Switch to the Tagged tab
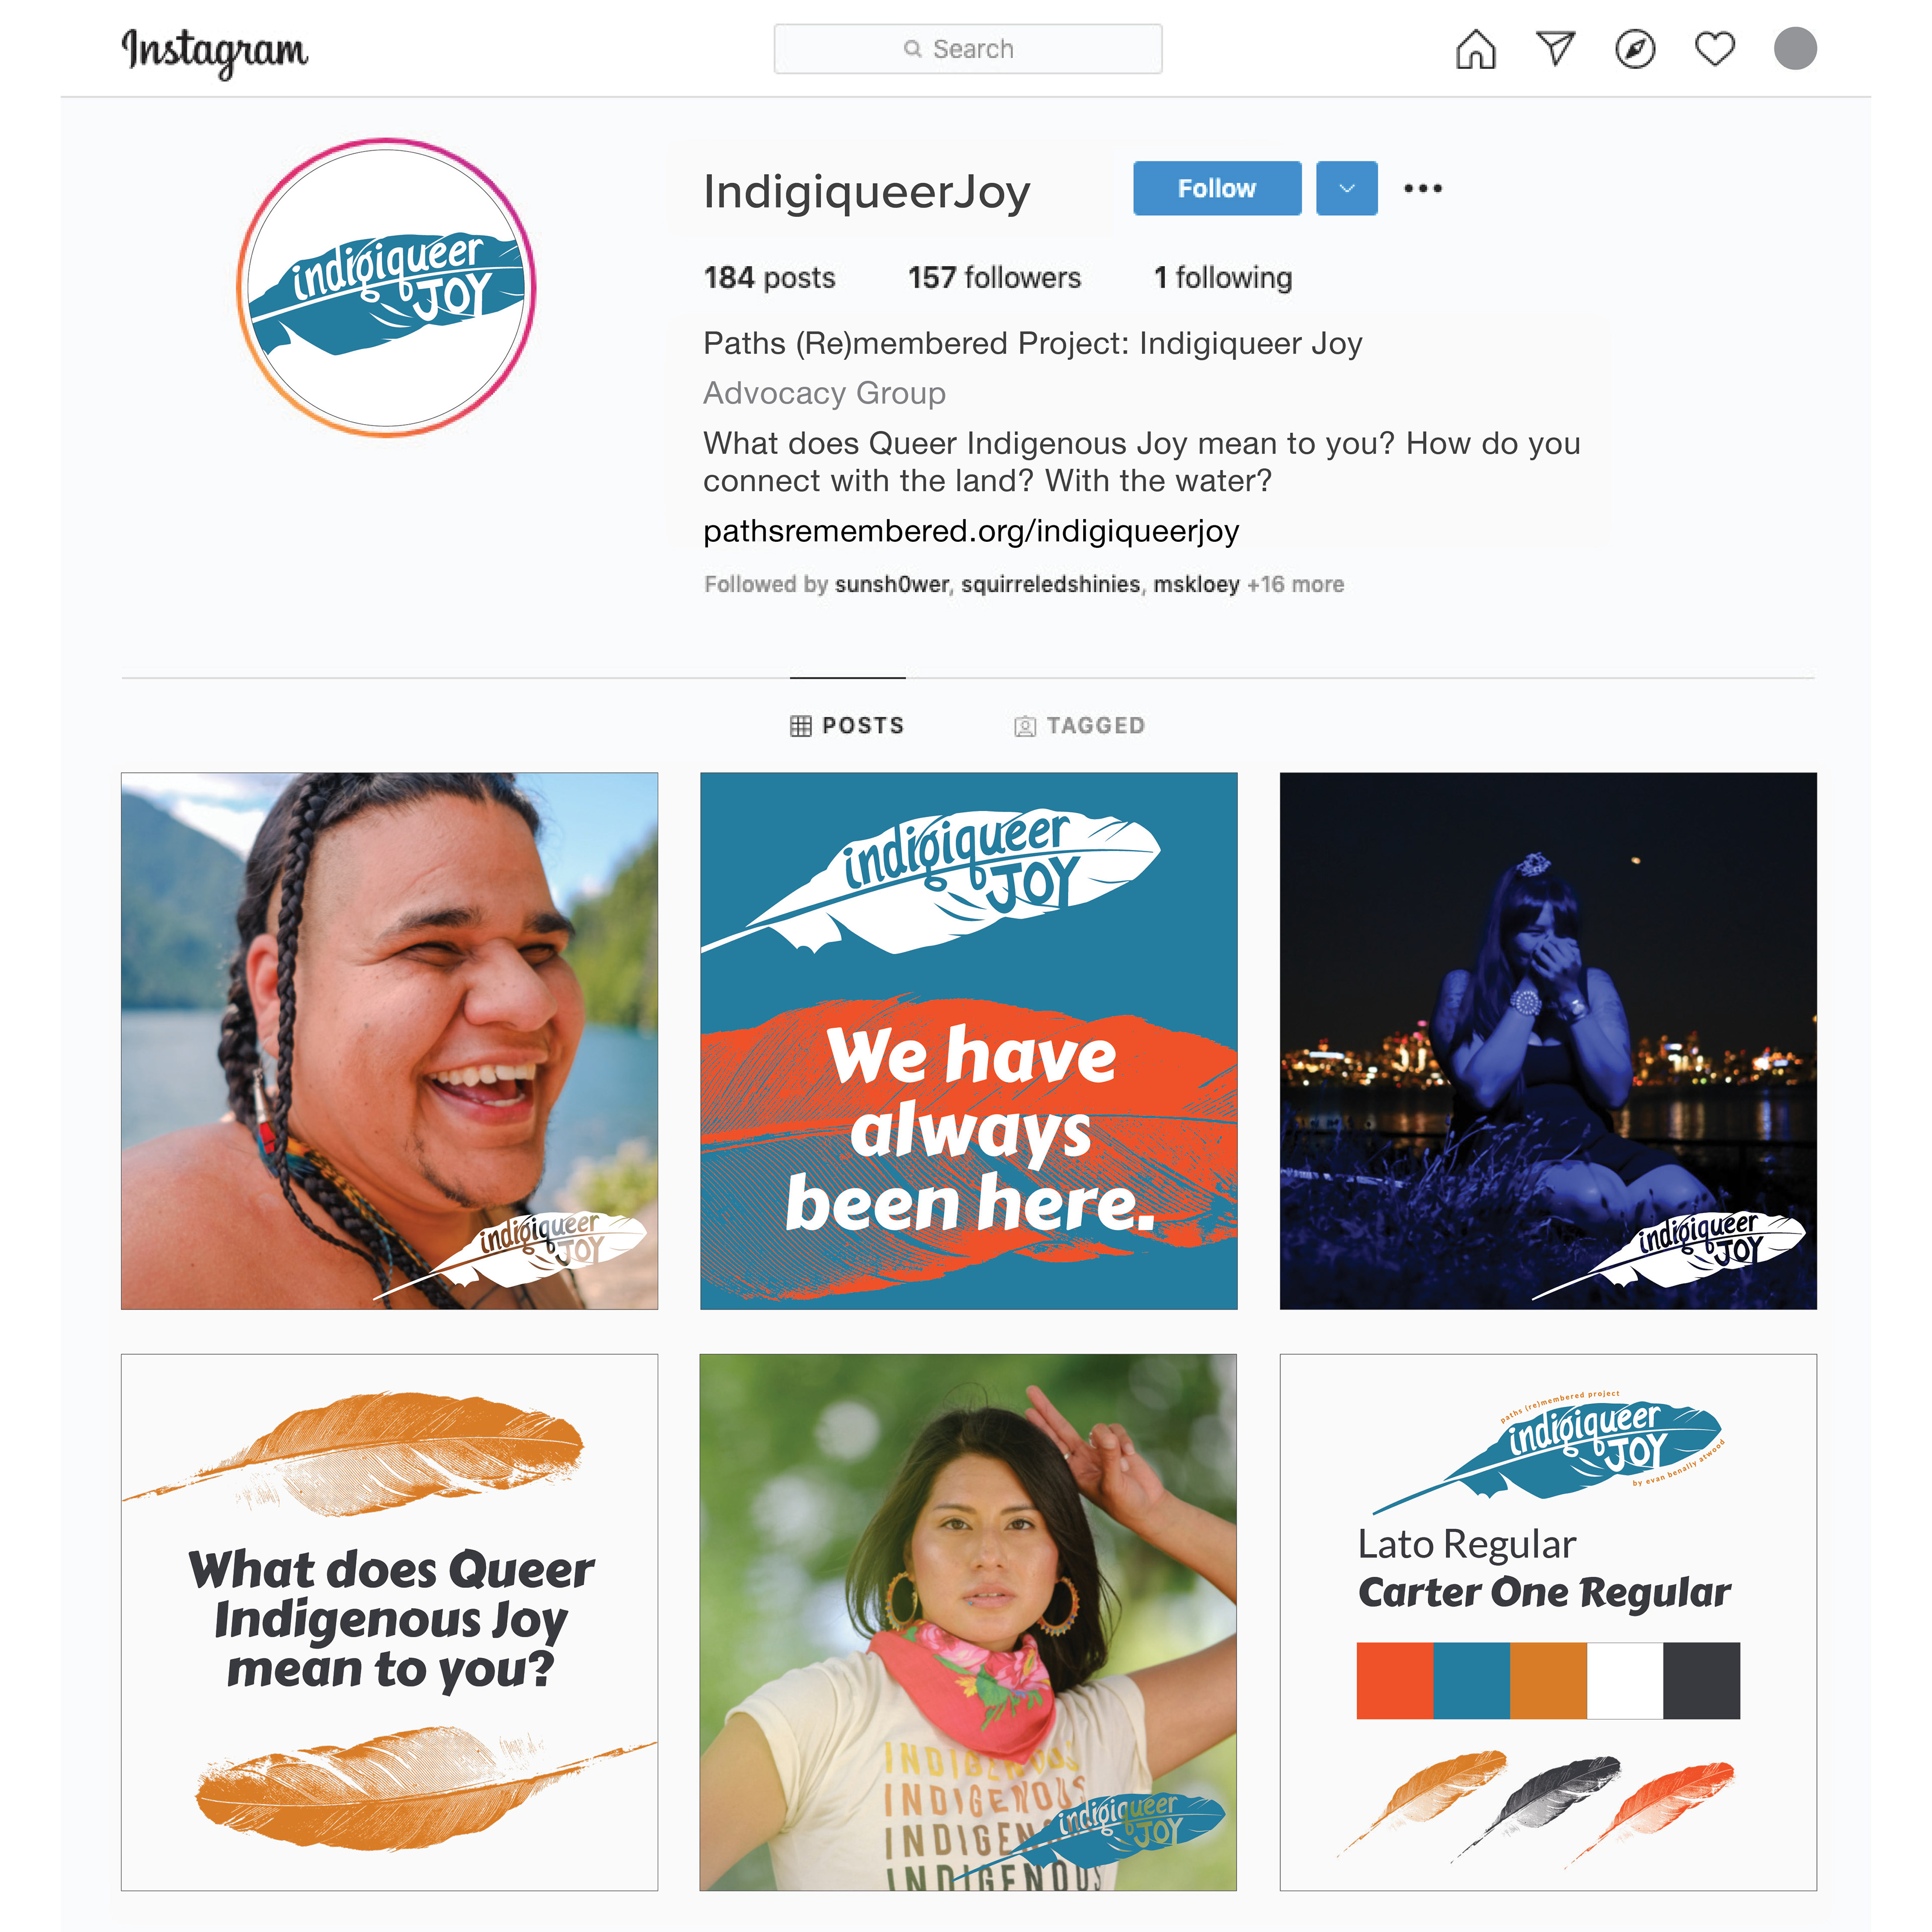1932x1932 pixels. click(1080, 725)
